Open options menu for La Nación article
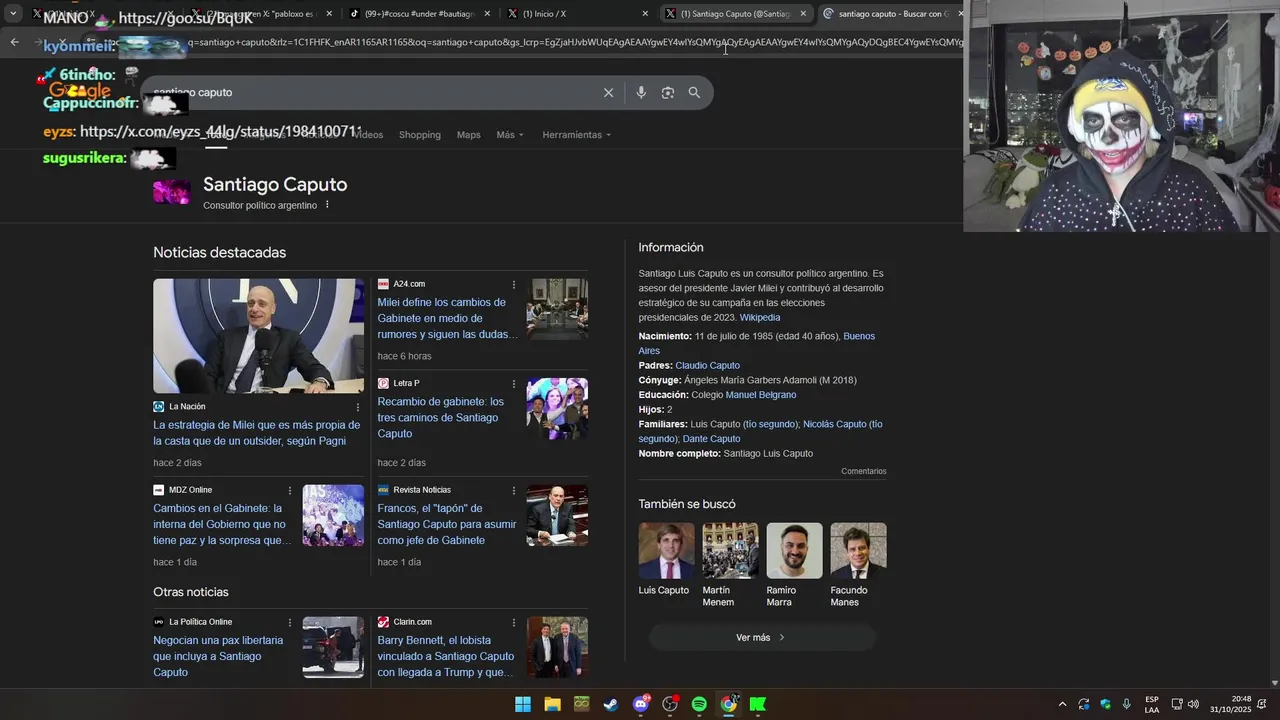 [x=358, y=407]
